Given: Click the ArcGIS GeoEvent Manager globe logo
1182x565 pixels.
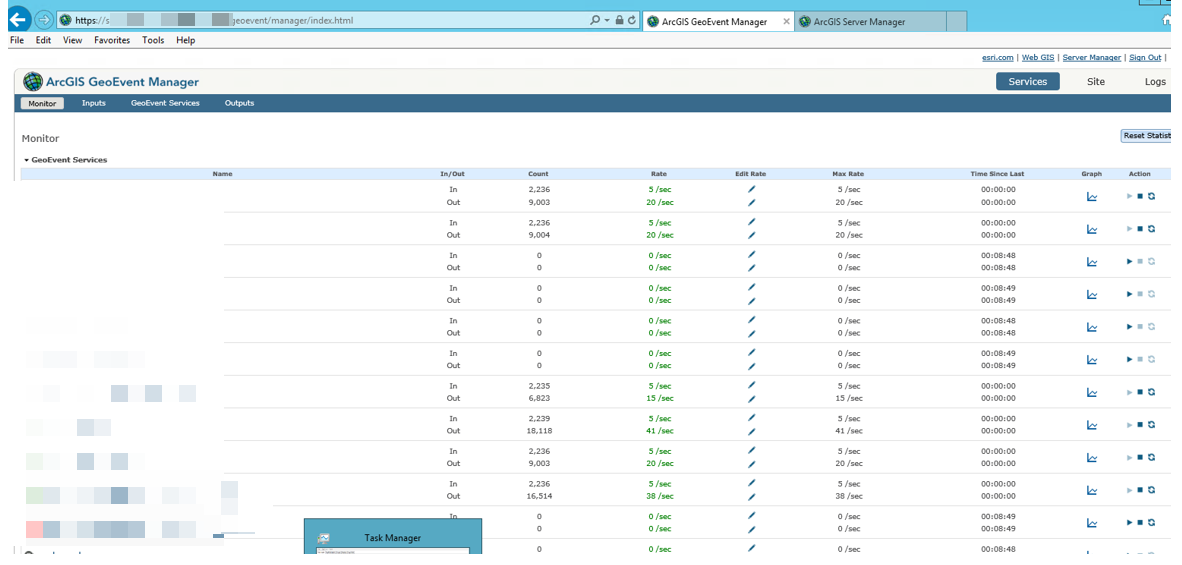Looking at the screenshot, I should pos(33,81).
